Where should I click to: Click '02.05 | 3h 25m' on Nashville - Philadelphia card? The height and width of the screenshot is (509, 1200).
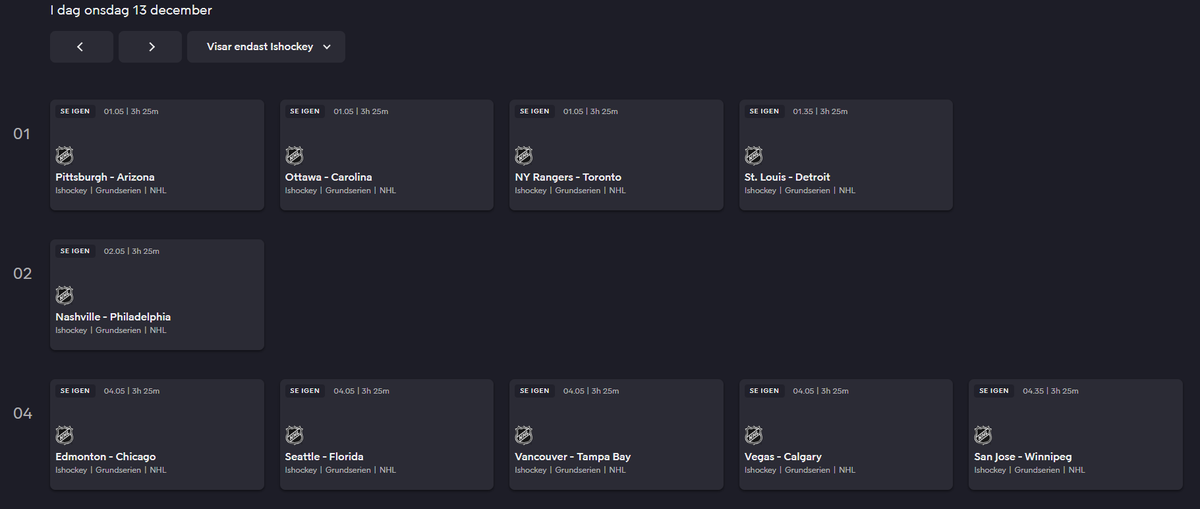(131, 251)
